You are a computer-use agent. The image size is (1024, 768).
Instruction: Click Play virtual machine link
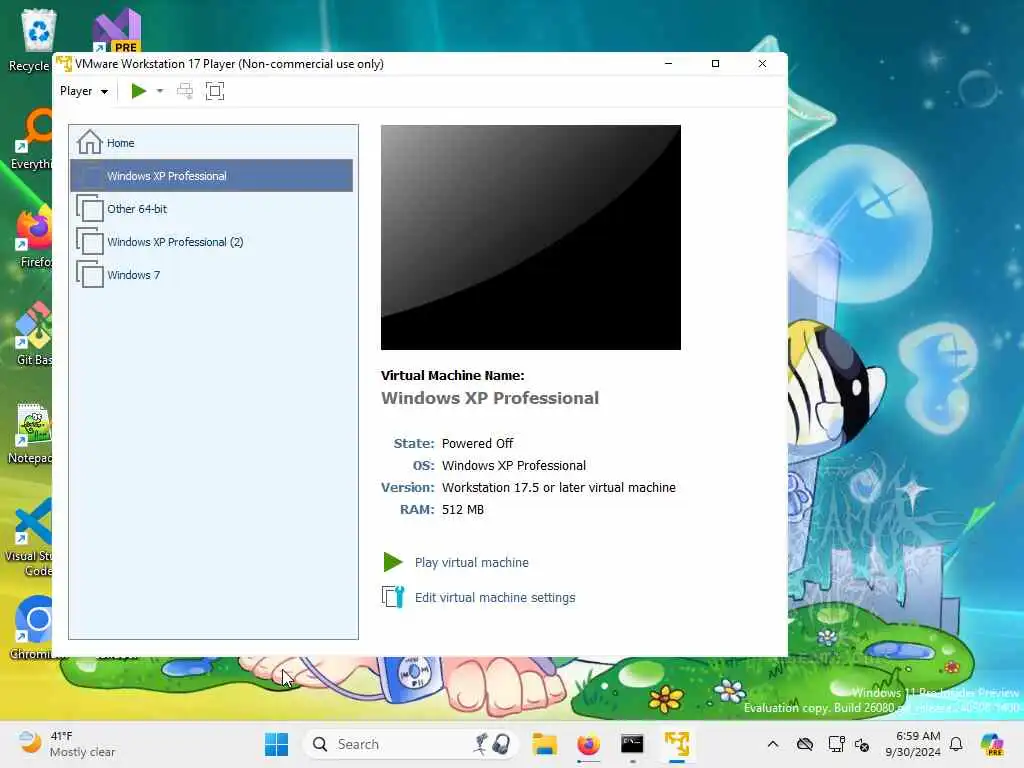[x=472, y=562]
